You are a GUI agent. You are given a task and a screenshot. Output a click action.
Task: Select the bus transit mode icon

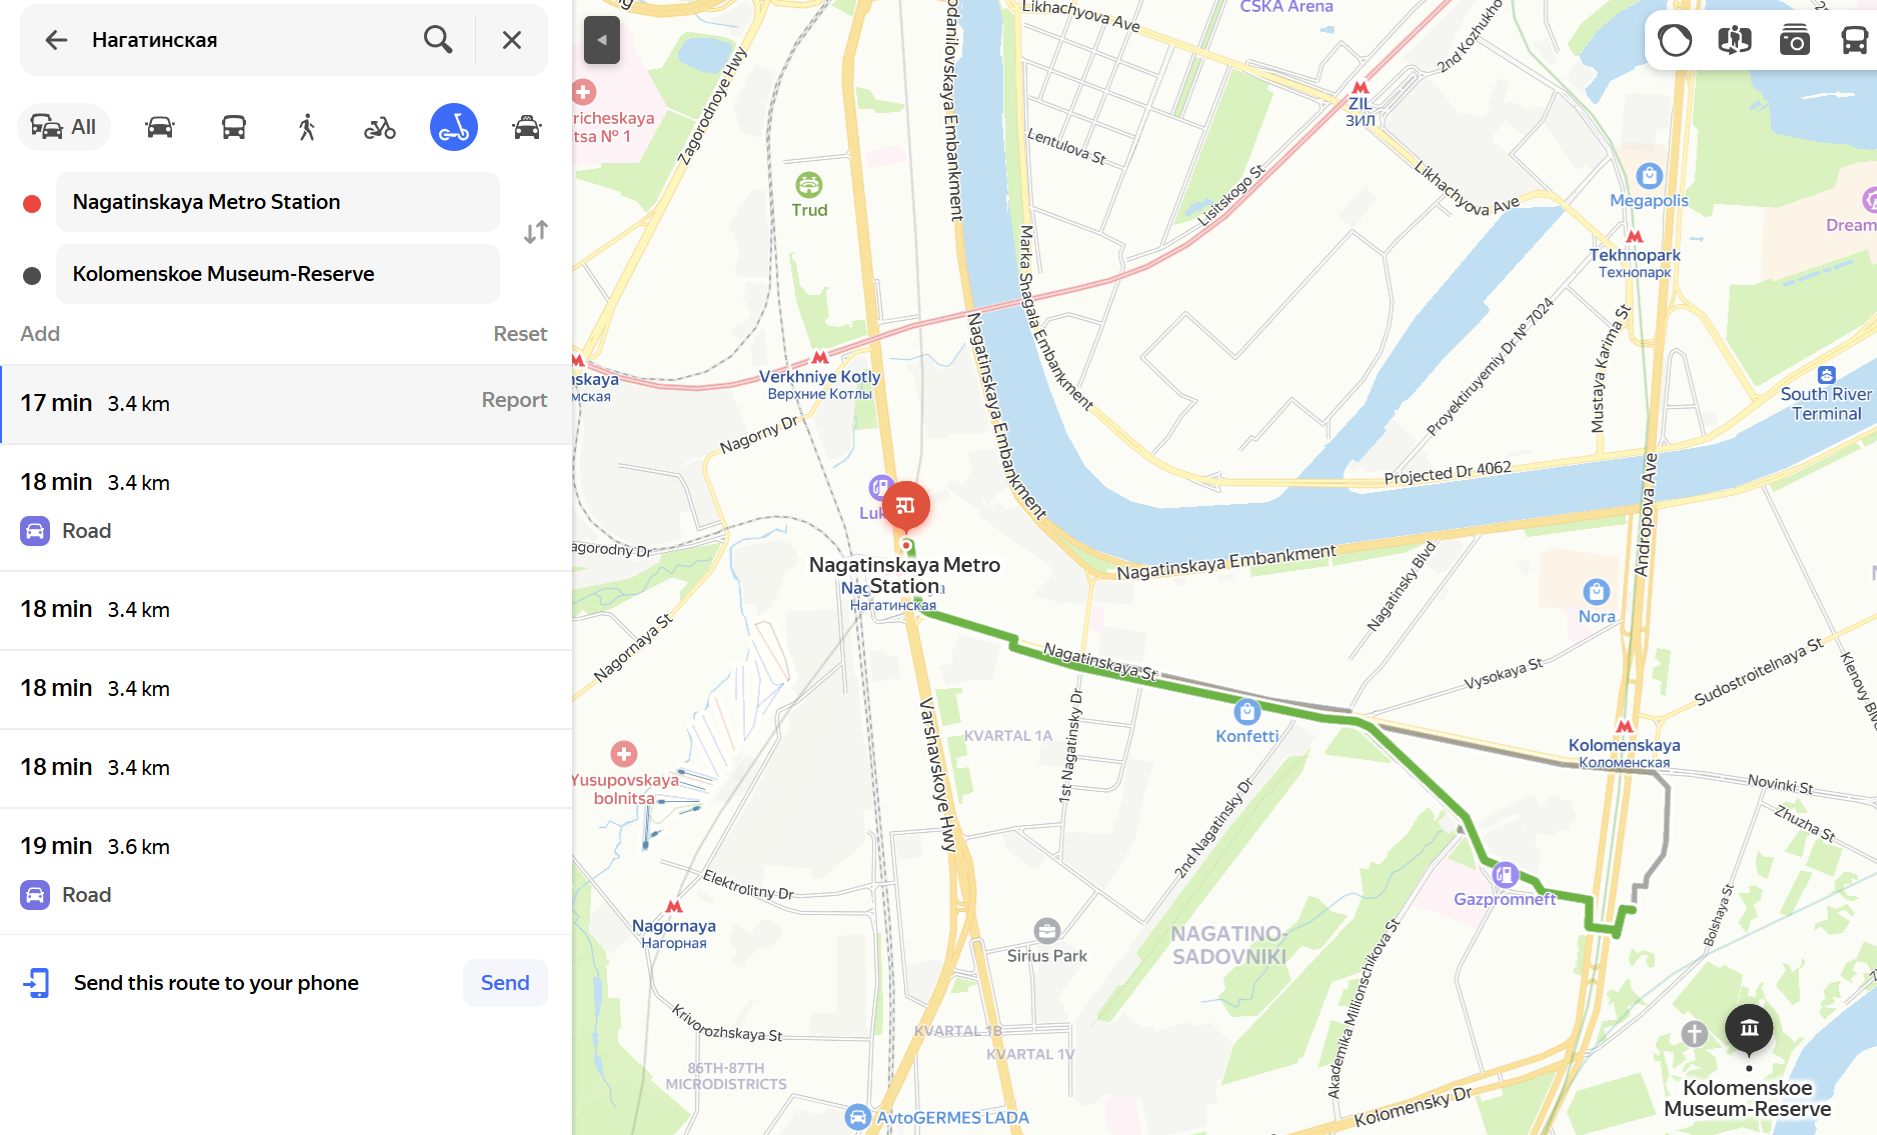pyautogui.click(x=234, y=127)
